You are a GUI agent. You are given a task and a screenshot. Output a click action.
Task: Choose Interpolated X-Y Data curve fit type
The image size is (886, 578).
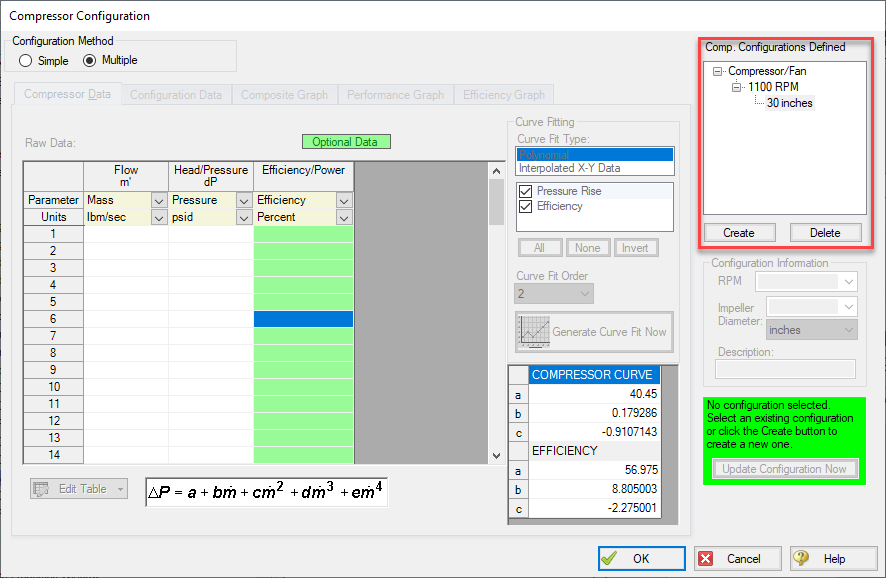pyautogui.click(x=568, y=168)
